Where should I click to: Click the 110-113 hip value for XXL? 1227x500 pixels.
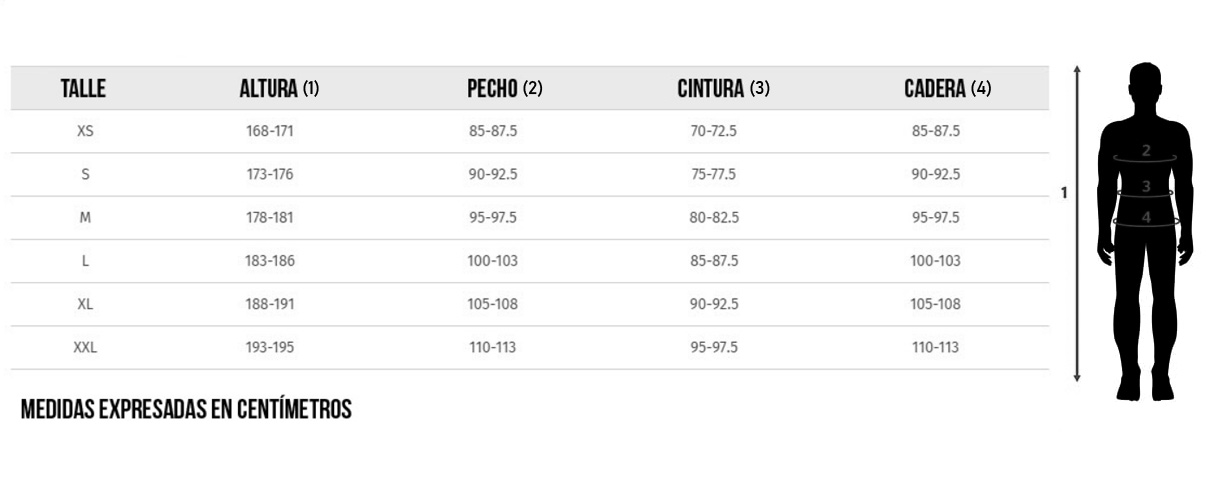[935, 348]
